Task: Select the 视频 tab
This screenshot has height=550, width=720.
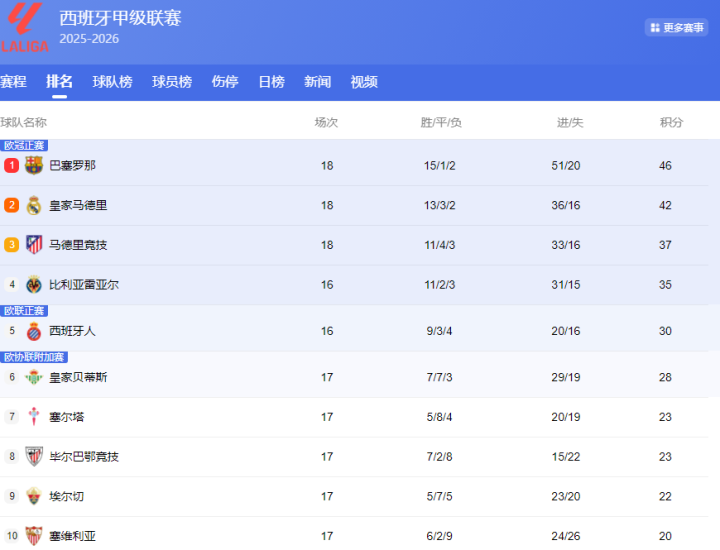Action: 364,82
